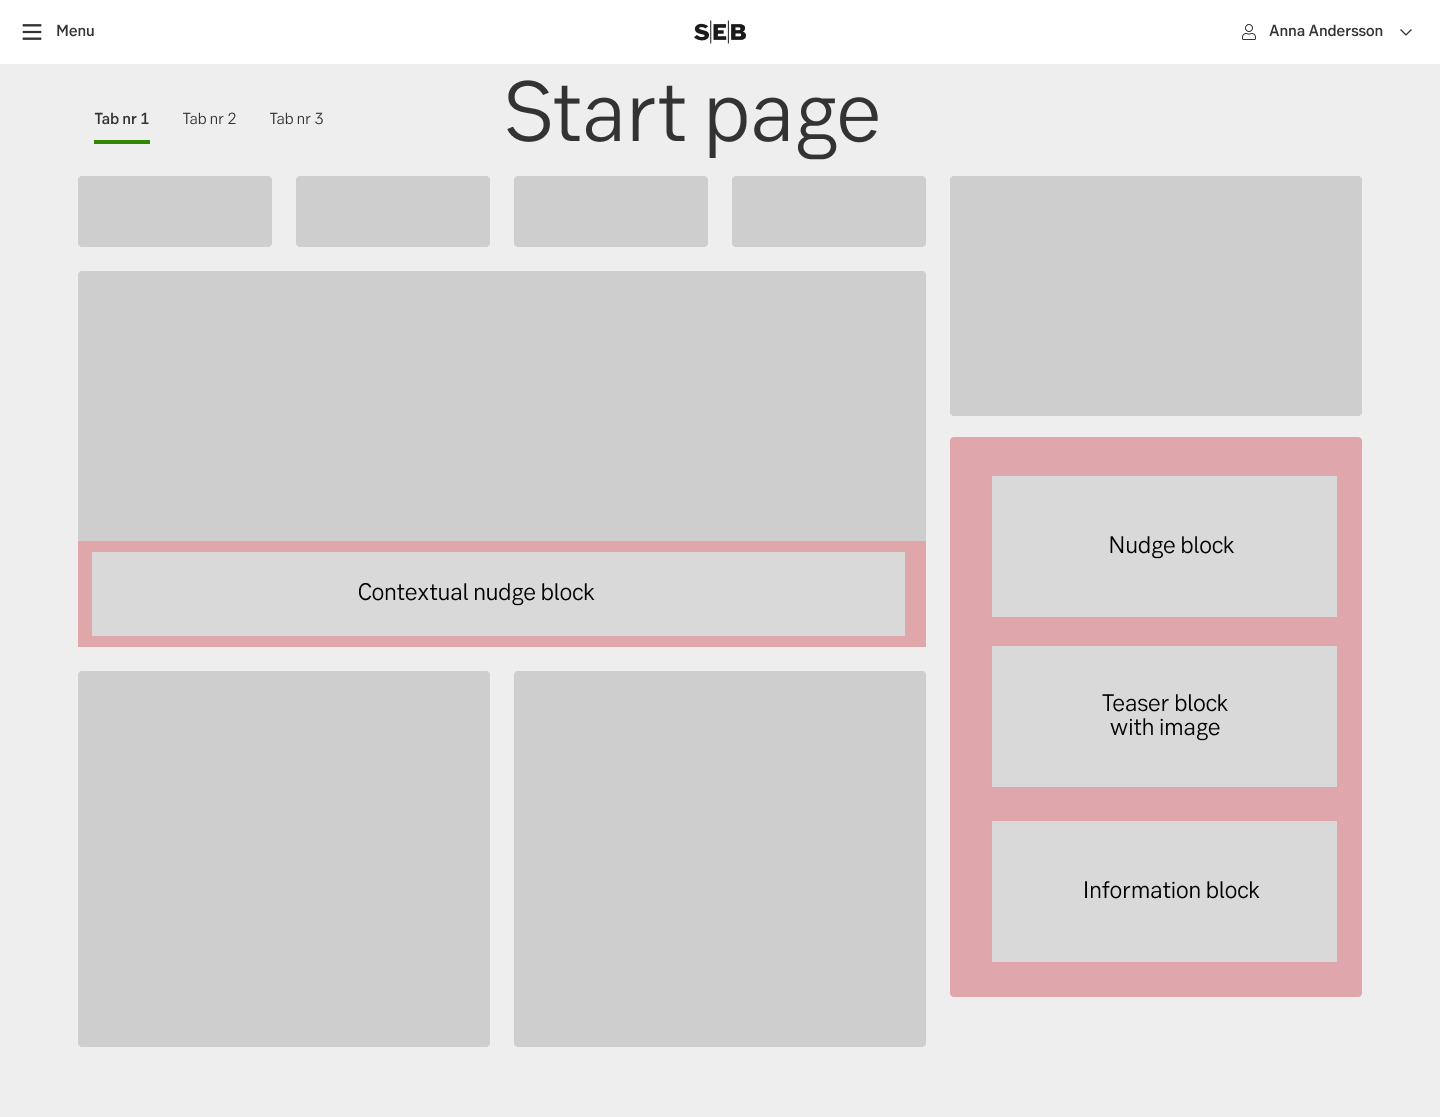Image resolution: width=1440 pixels, height=1117 pixels.
Task: Select the first placeholder card in top row
Action: tap(174, 211)
